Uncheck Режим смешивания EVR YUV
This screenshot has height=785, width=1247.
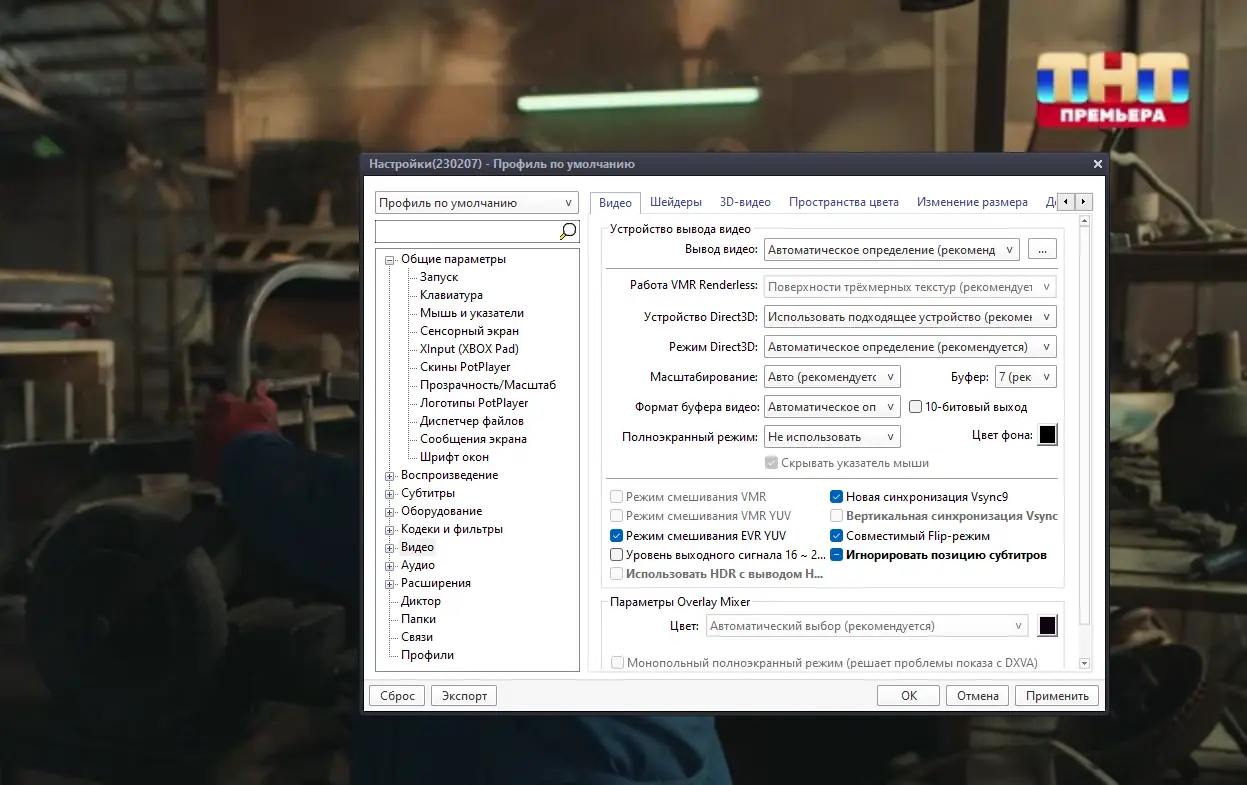[x=698, y=536]
